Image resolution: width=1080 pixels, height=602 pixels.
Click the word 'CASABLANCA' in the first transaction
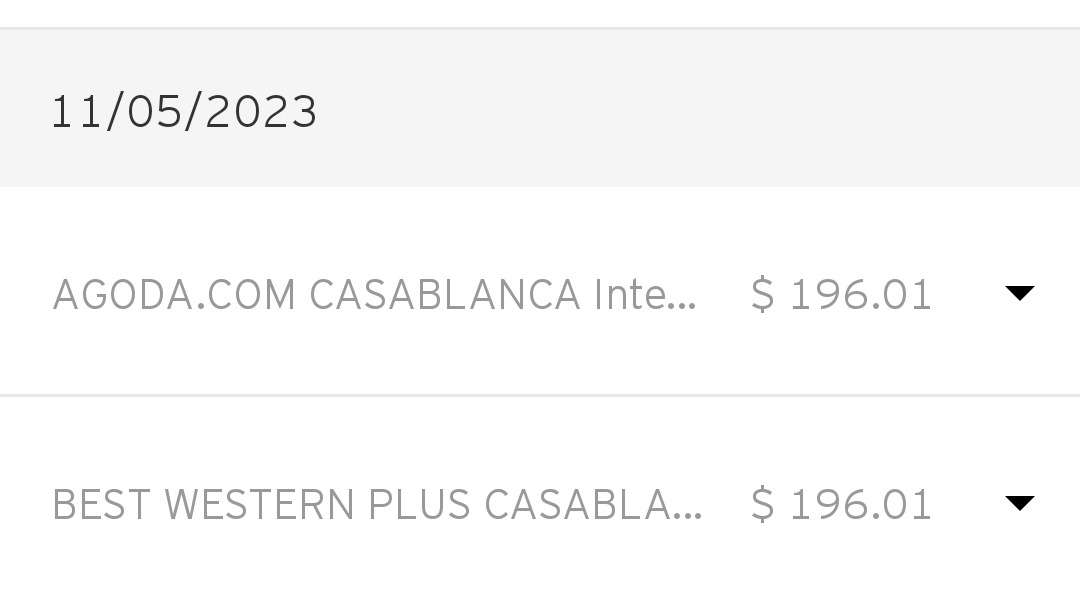(x=445, y=295)
